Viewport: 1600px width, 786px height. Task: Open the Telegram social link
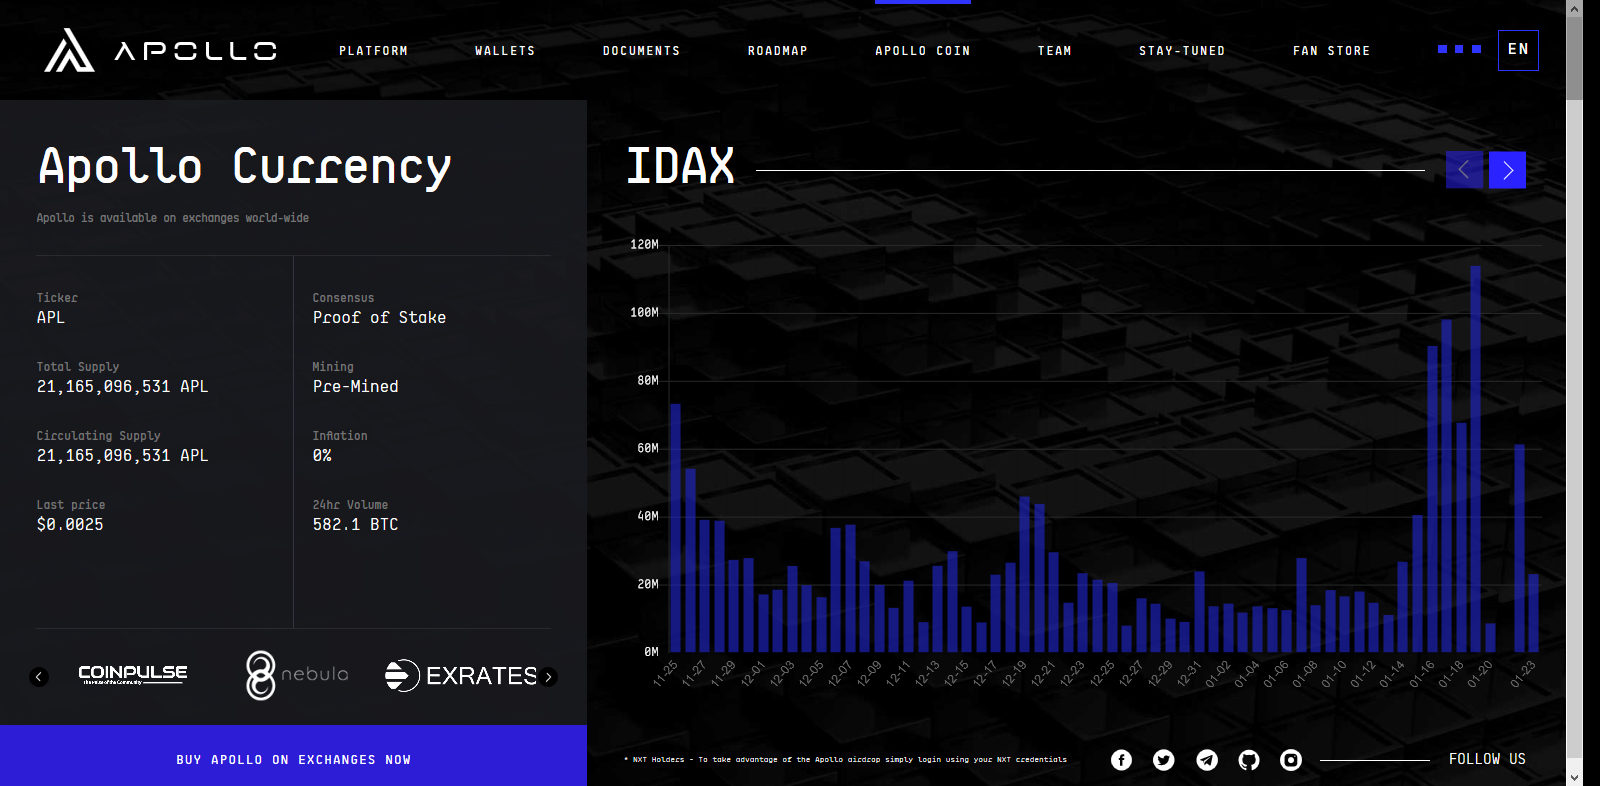point(1207,760)
